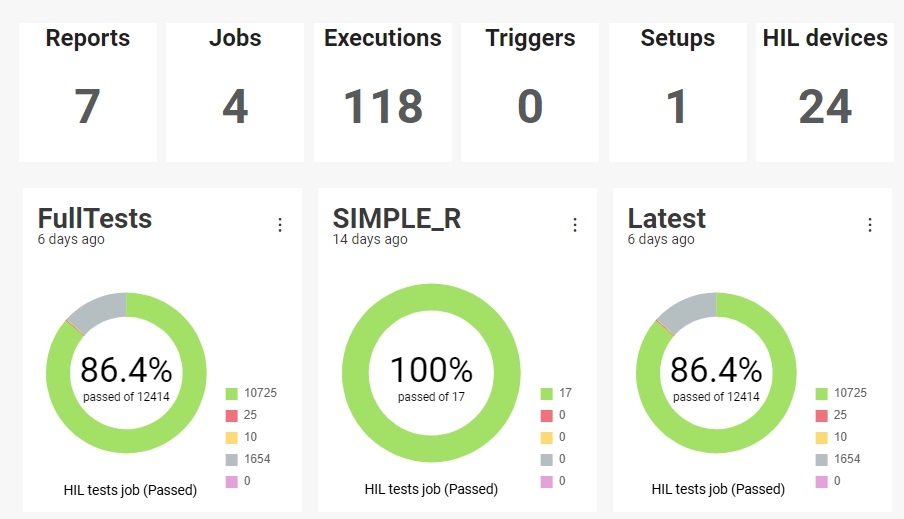Screen dimensions: 904x519
Task: Open the SIMPLE_R card three-dot menu
Action: click(x=575, y=225)
